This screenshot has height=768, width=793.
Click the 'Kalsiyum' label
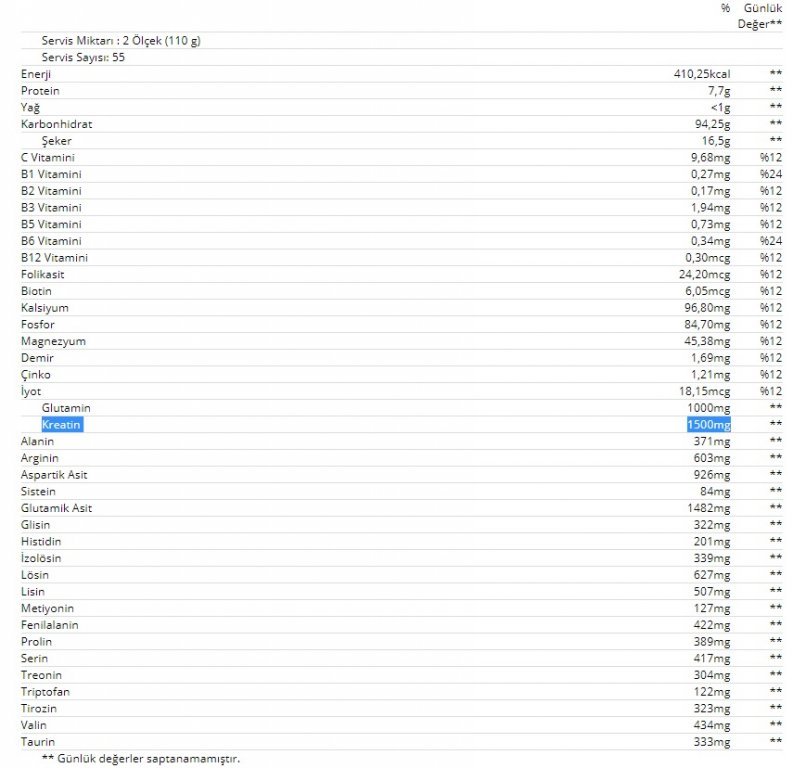point(45,308)
